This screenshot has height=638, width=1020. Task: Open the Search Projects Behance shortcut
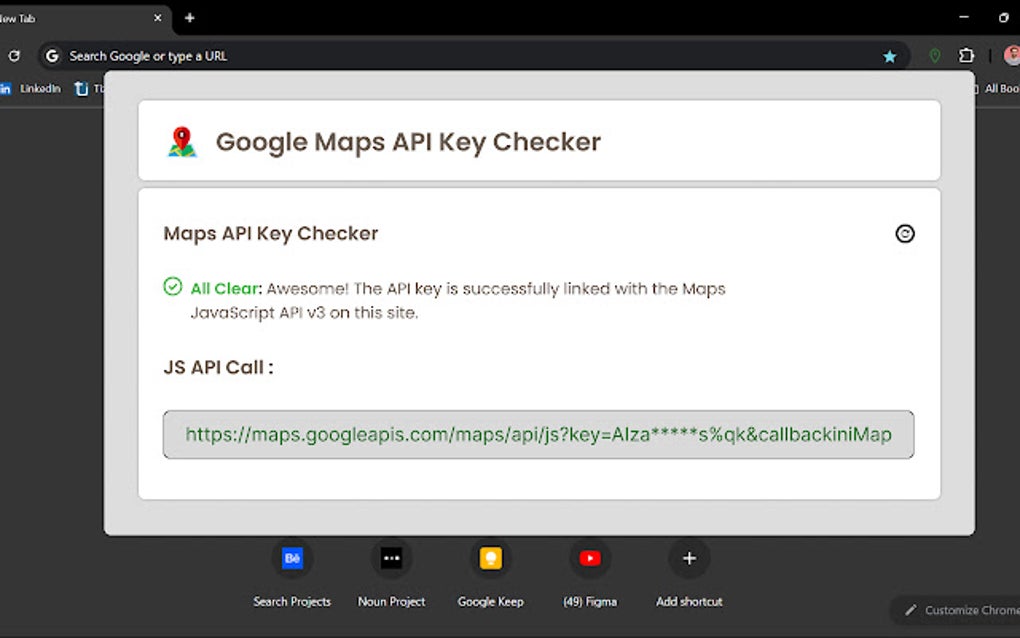[x=292, y=558]
